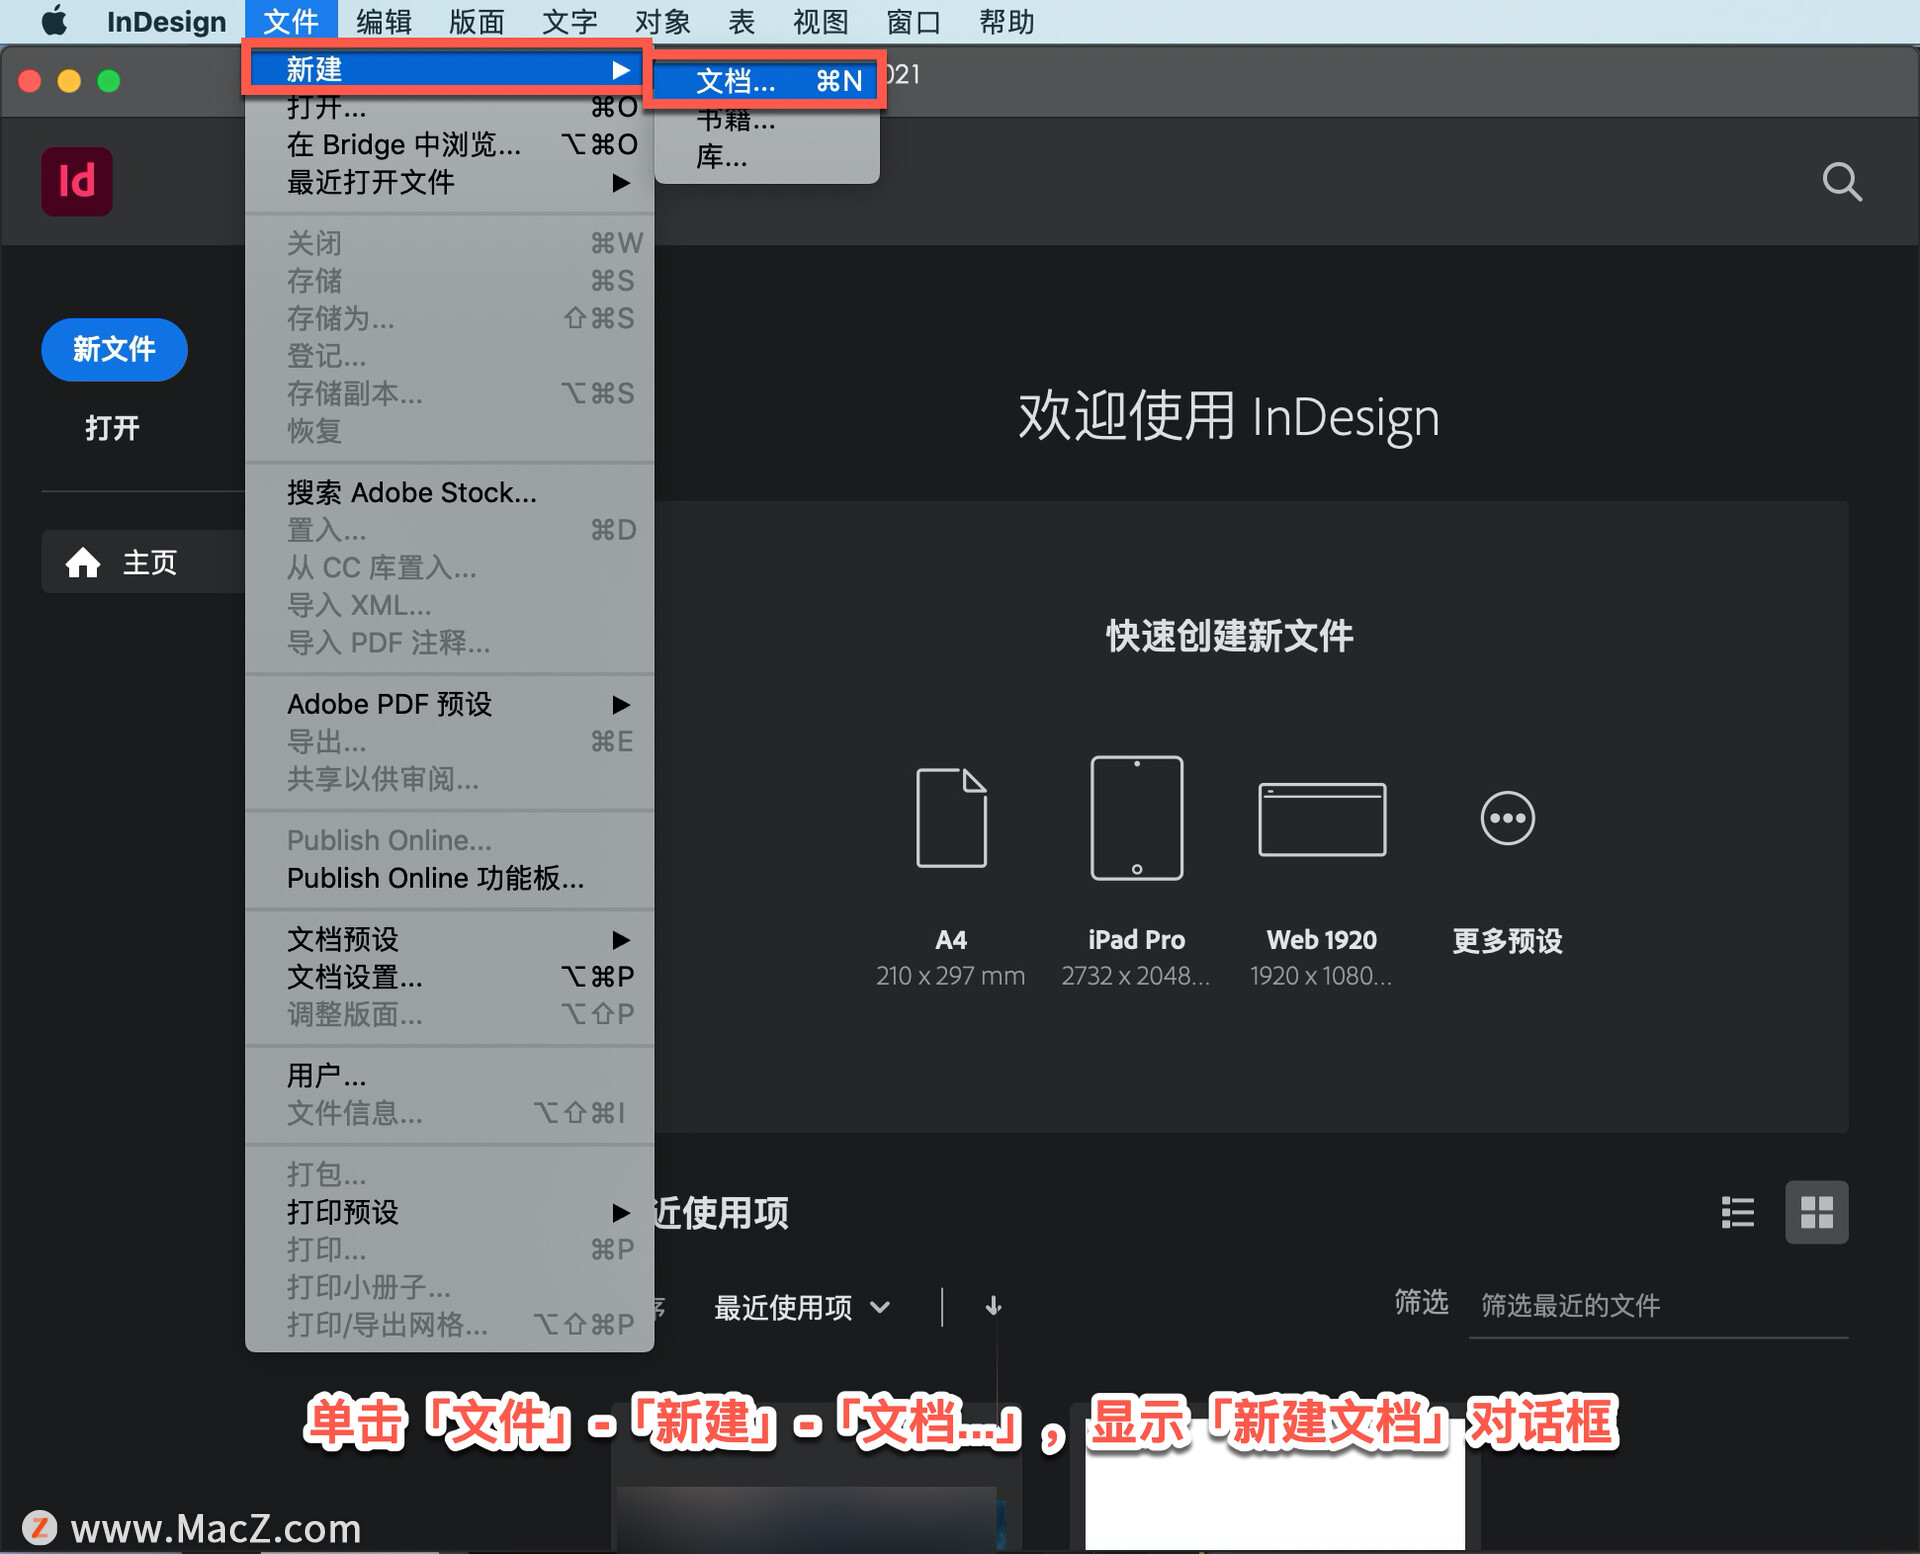Open the 编辑 menu
The height and width of the screenshot is (1554, 1920).
pos(383,21)
